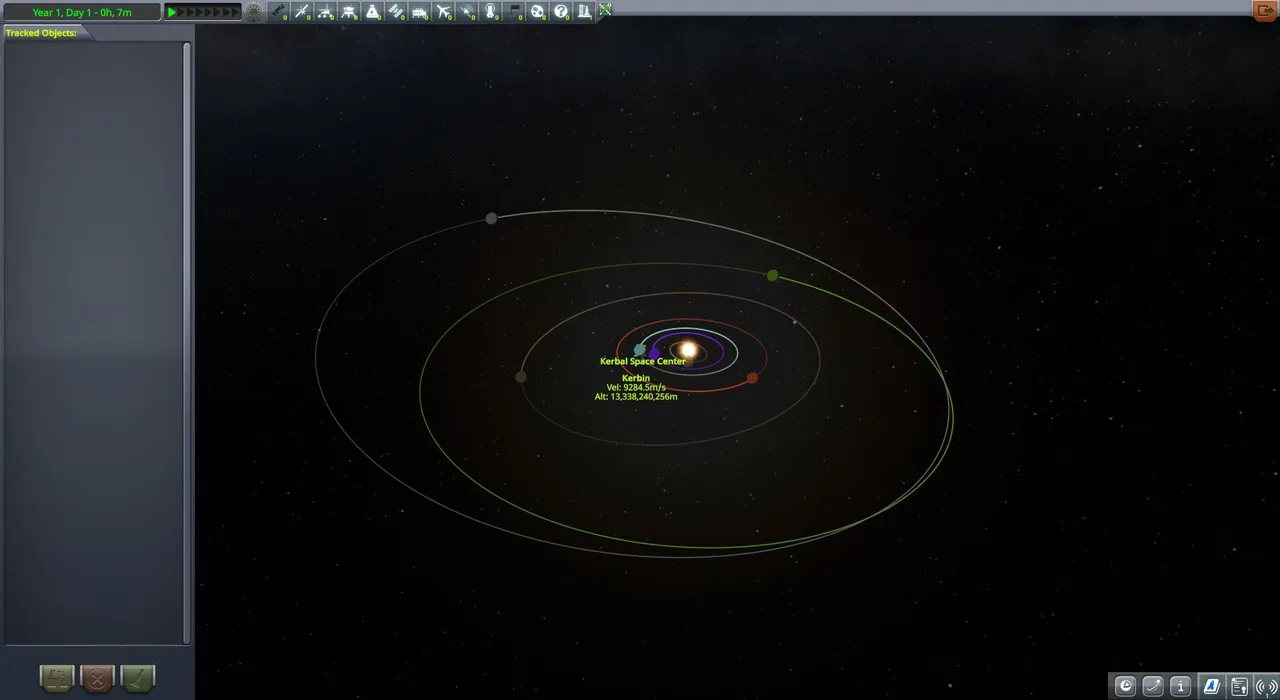Screen dimensions: 1280x700
Task: Click the Tracked Objects header
Action: (41, 33)
